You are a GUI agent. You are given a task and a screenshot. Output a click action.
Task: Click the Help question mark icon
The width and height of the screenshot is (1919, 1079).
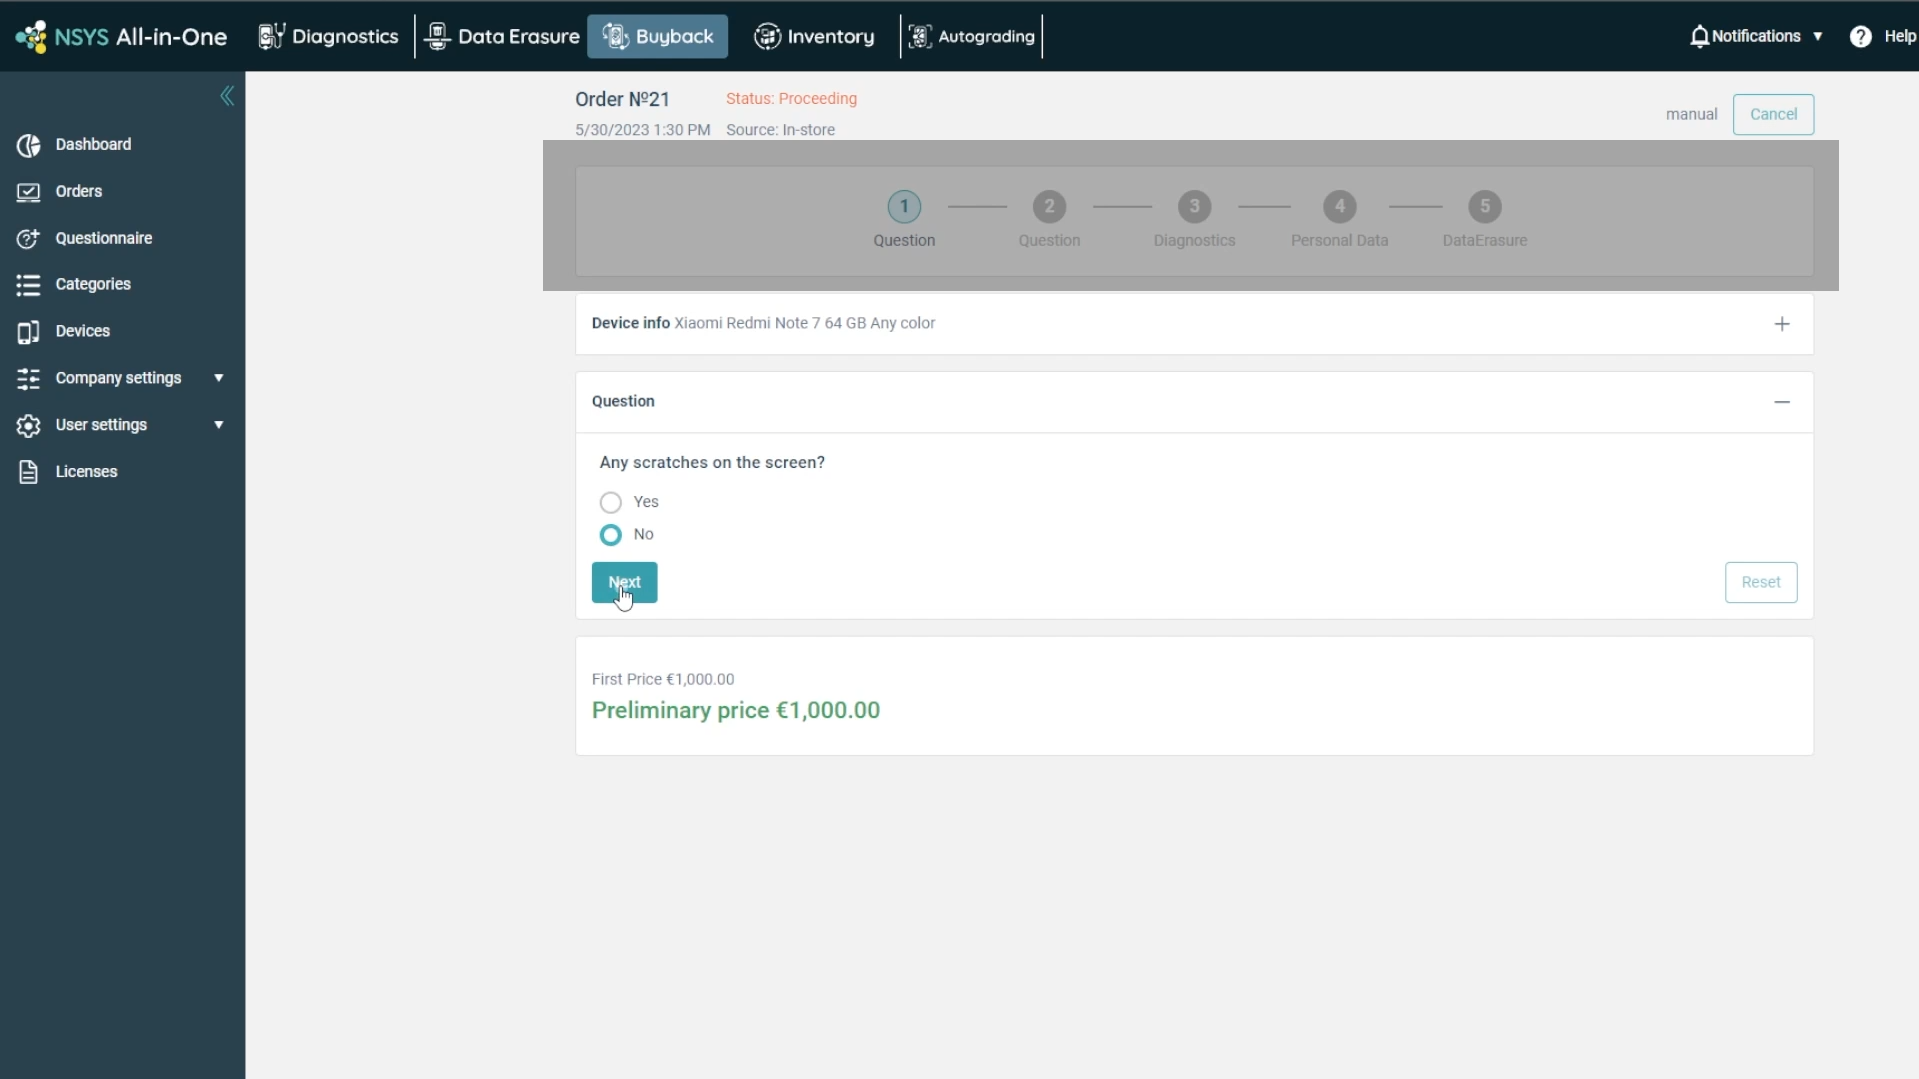pyautogui.click(x=1860, y=37)
